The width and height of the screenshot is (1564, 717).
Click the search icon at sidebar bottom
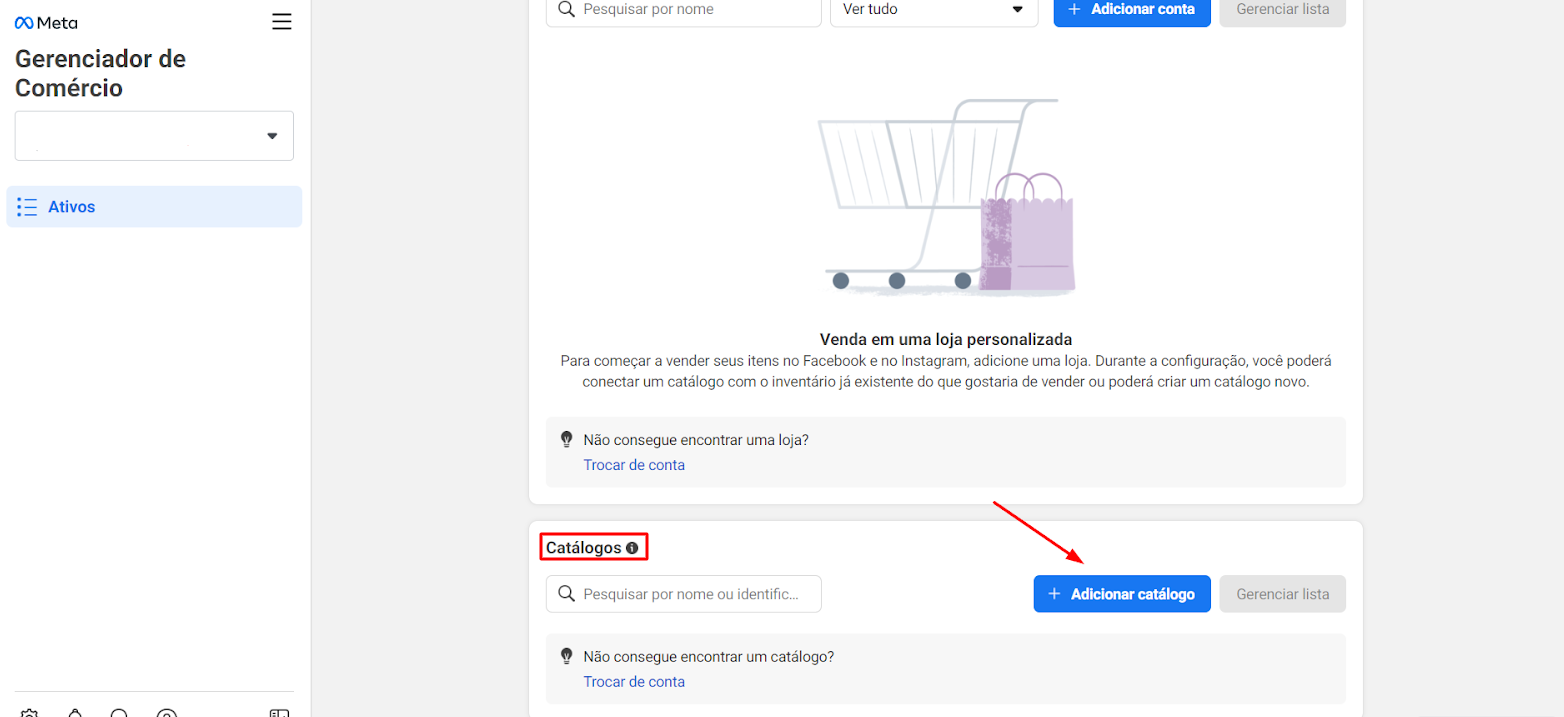click(x=120, y=714)
